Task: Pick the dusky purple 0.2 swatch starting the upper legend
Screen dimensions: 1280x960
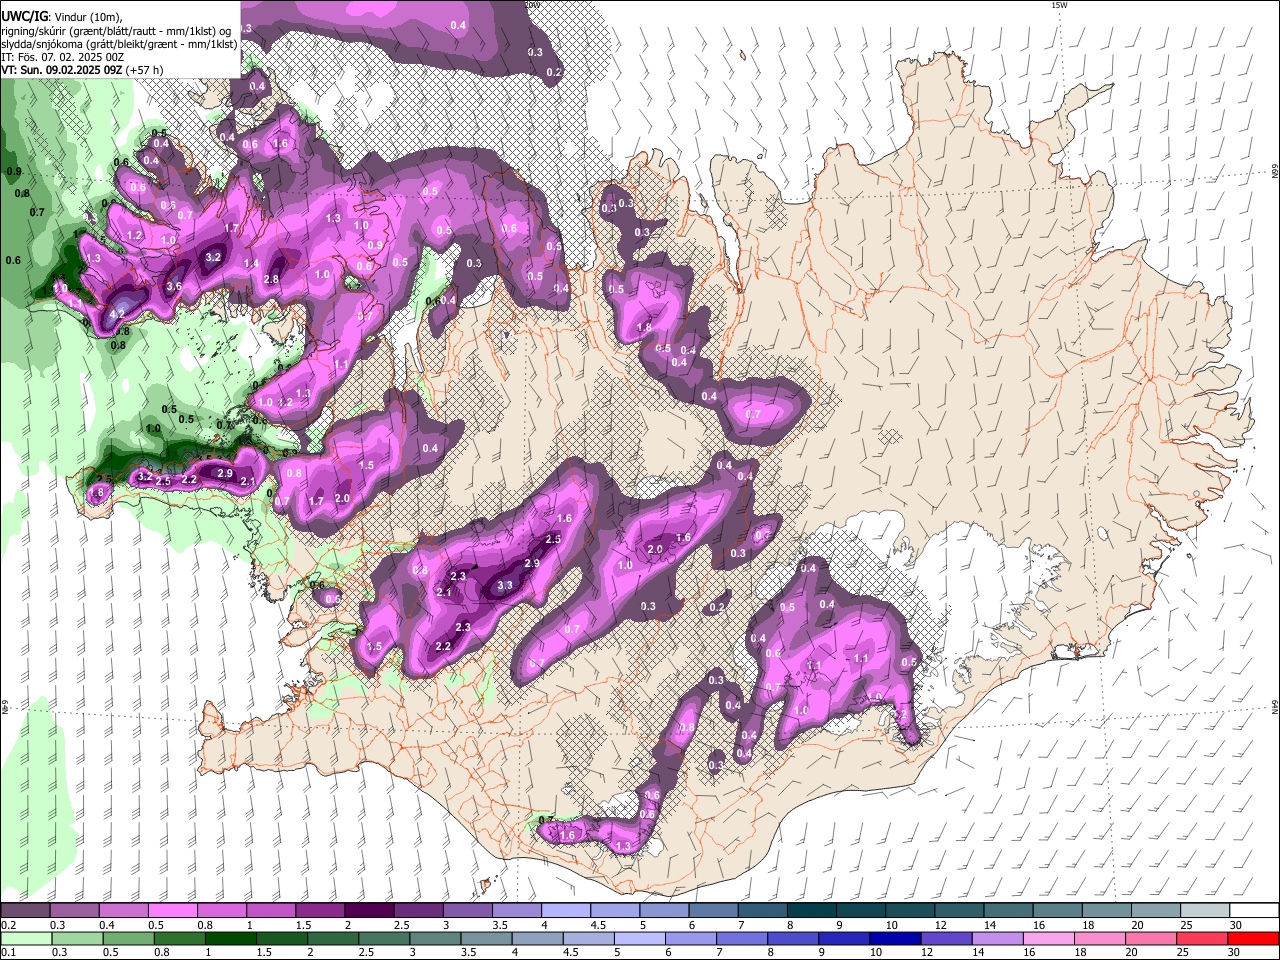Action: (25, 910)
